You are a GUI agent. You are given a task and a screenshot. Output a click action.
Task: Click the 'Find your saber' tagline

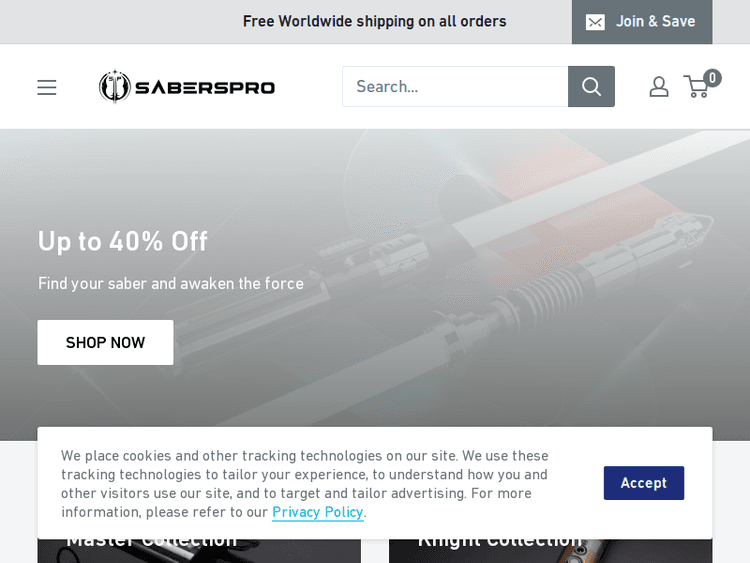pyautogui.click(x=171, y=284)
